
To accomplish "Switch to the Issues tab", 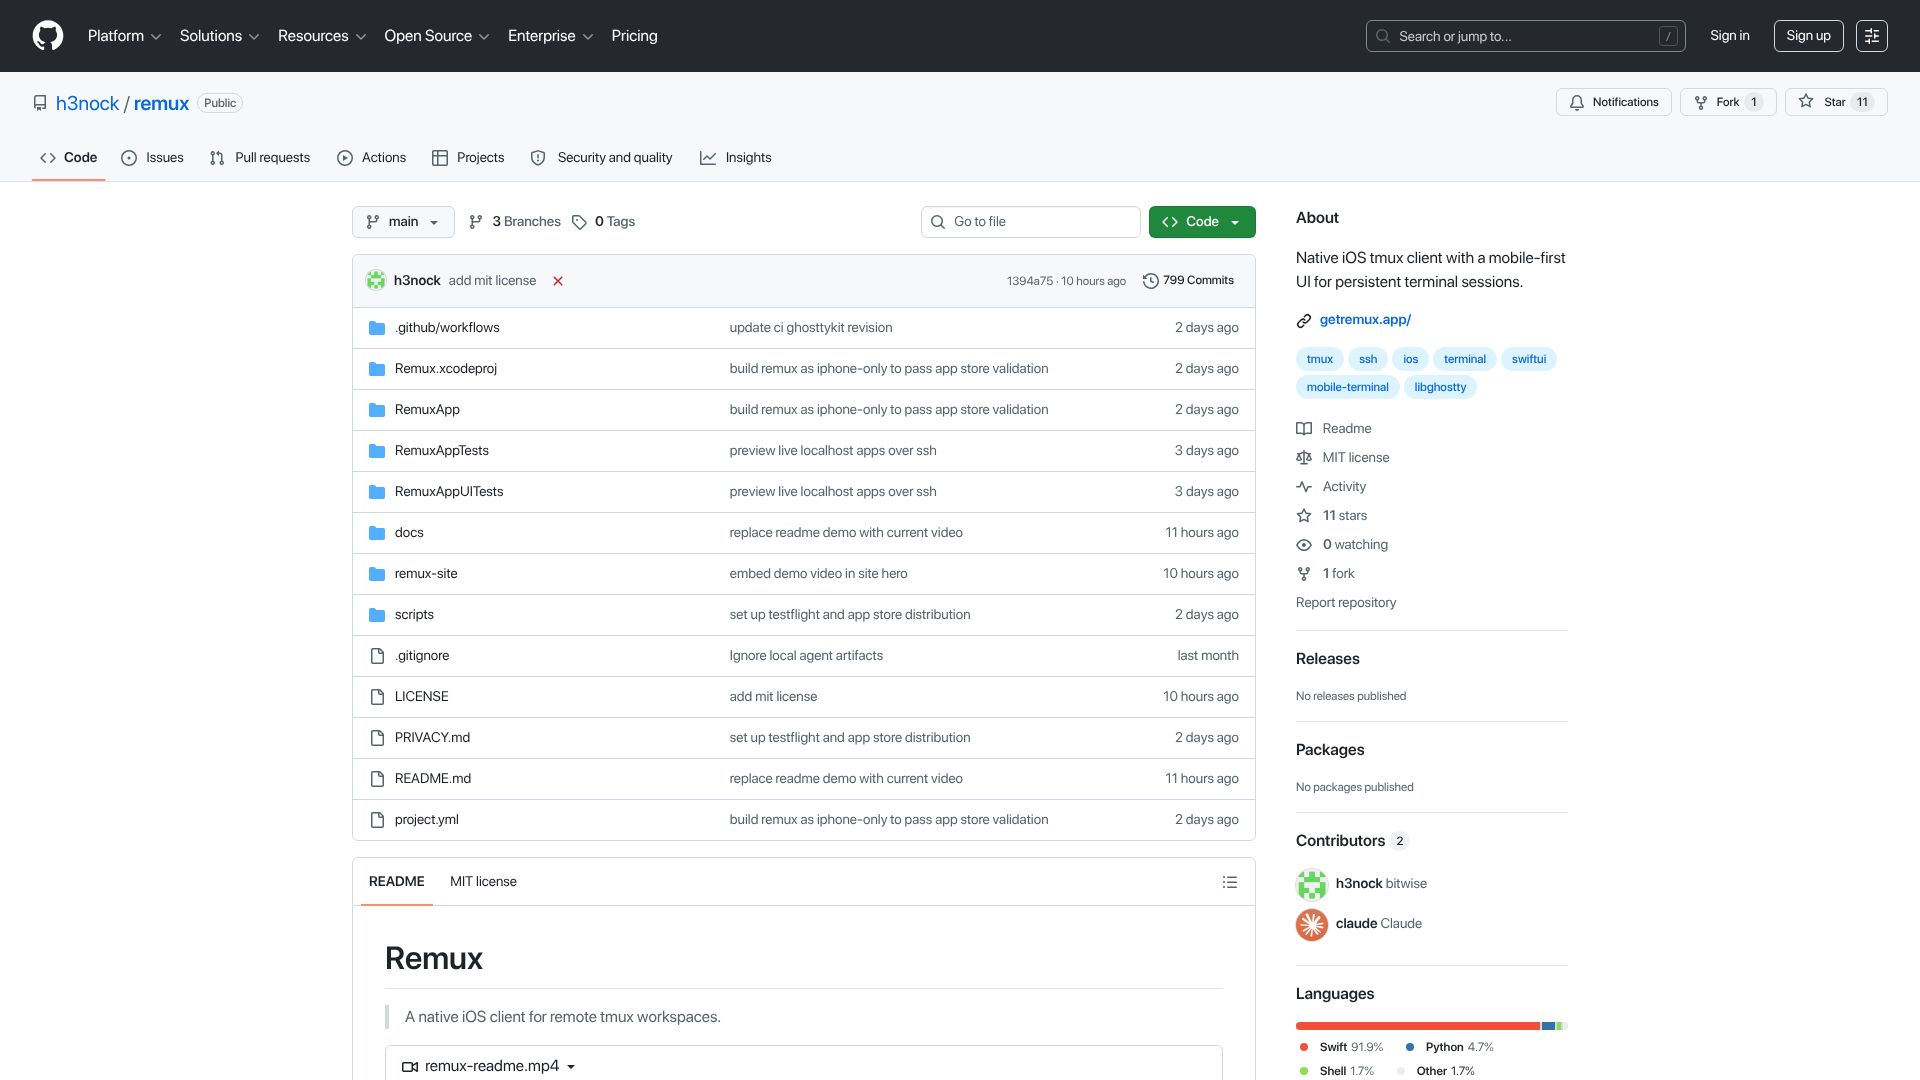I will [152, 158].
